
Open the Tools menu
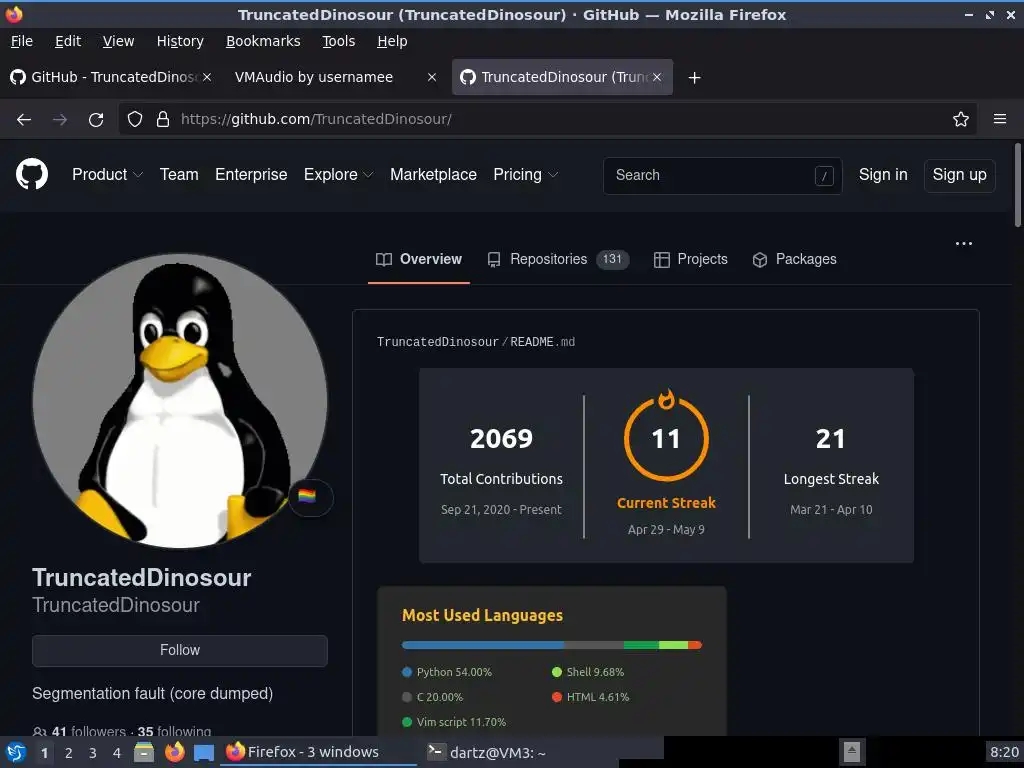point(338,41)
